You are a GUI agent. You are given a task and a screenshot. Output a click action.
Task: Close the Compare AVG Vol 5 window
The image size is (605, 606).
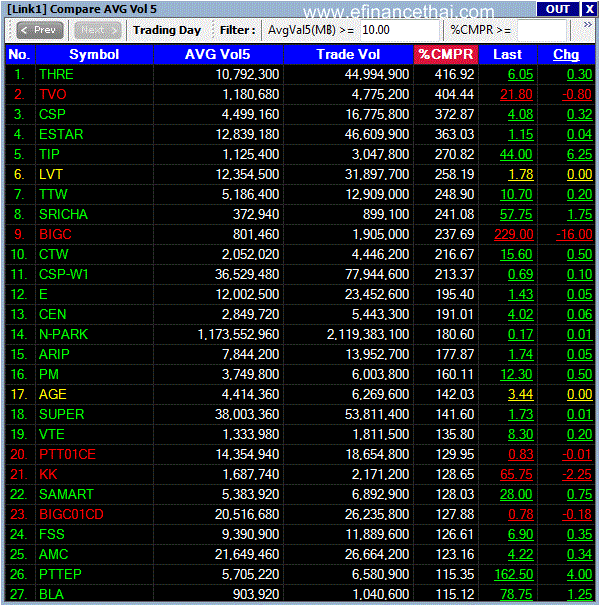click(589, 9)
